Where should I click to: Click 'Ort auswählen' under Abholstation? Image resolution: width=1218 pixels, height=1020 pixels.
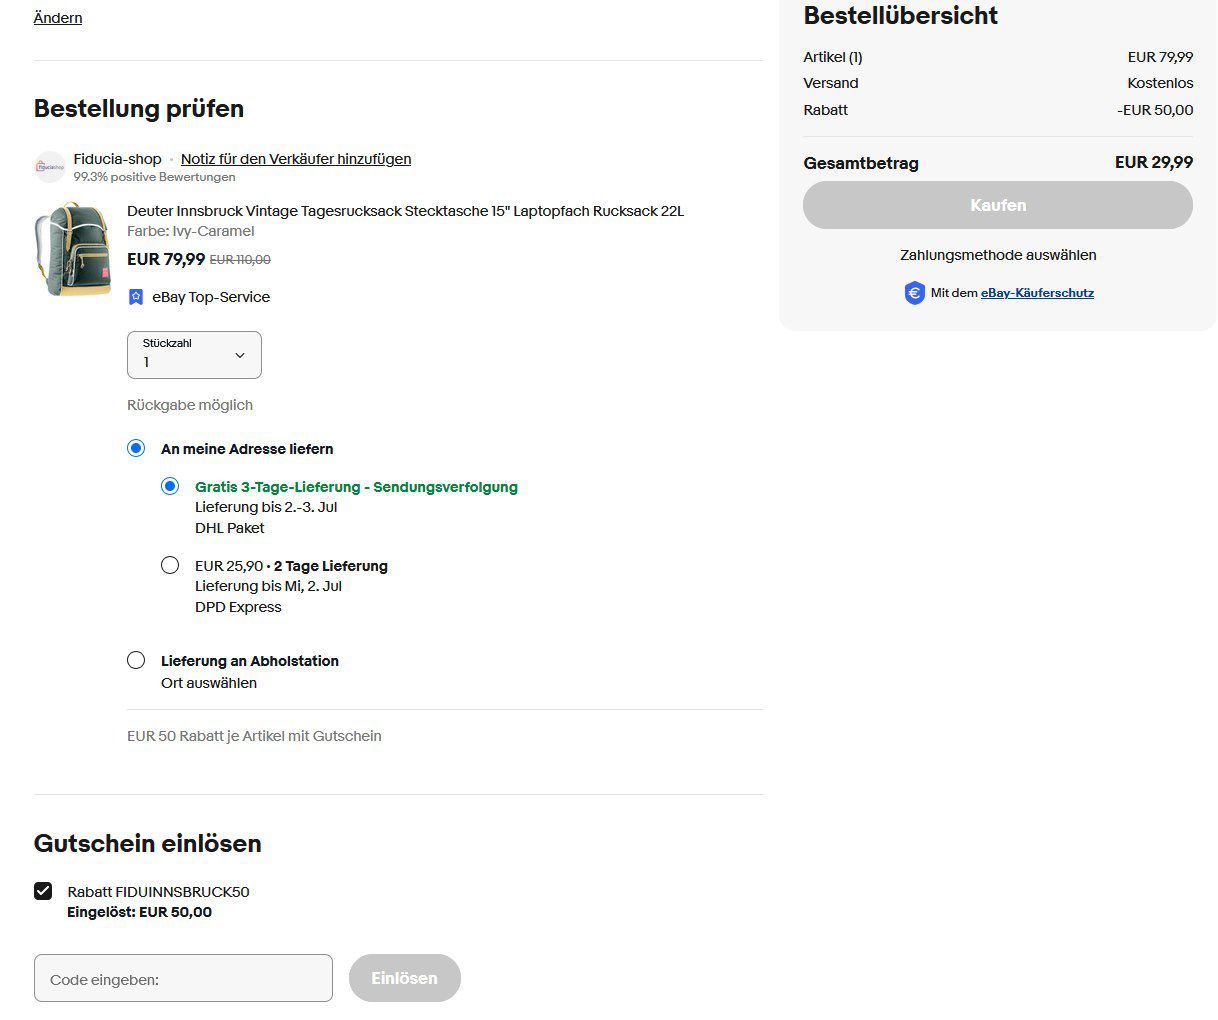tap(209, 683)
